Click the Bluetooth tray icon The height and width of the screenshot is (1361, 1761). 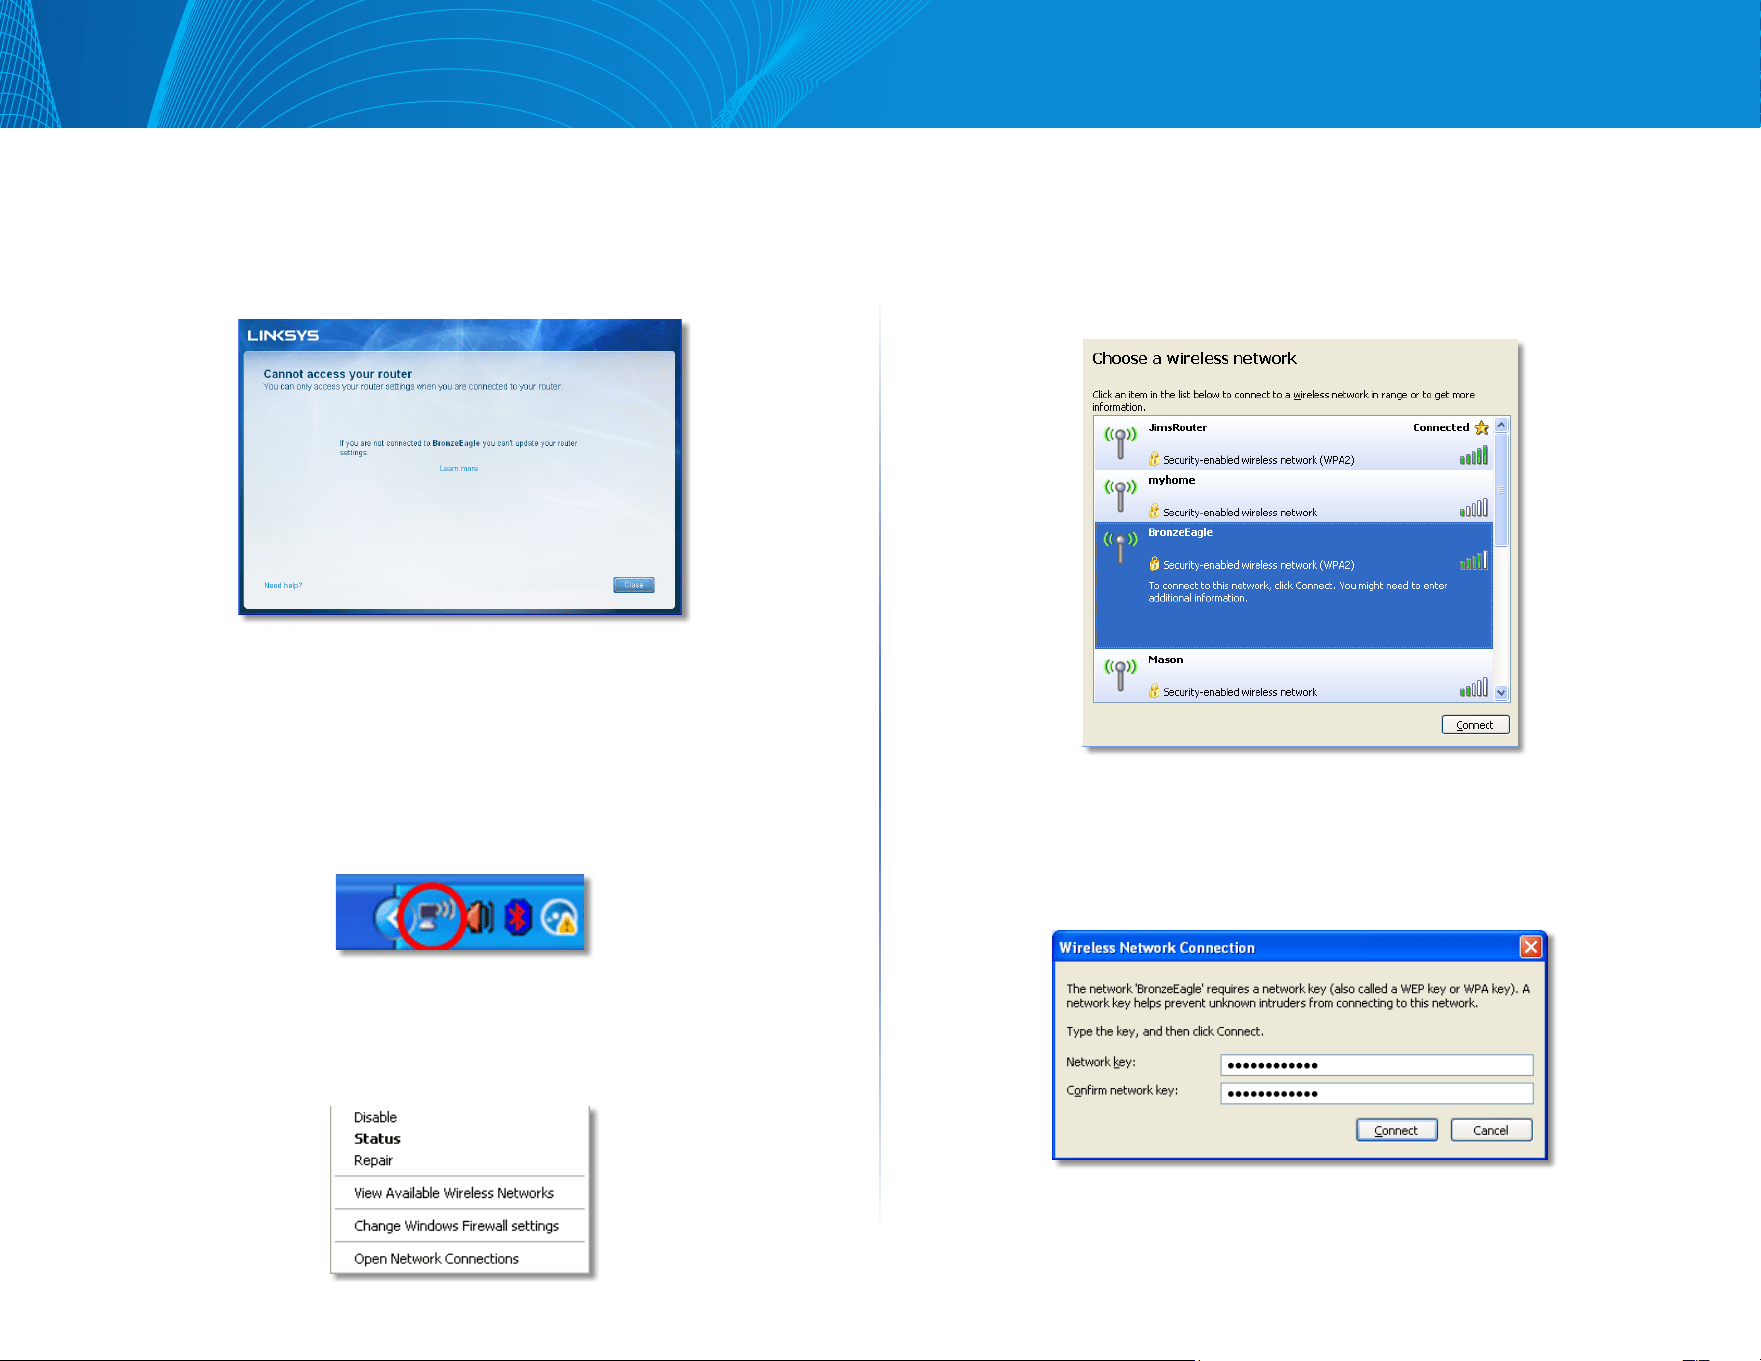(x=517, y=916)
